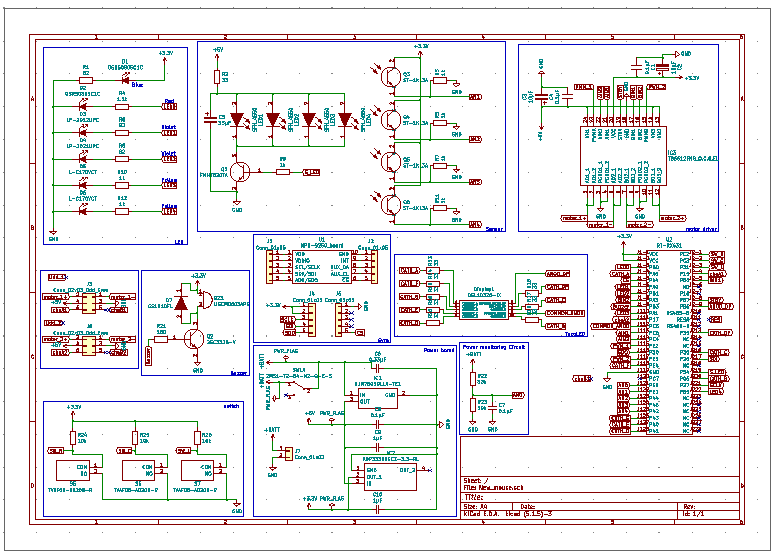Image resolution: width=777 pixels, height=556 pixels.
Task: Select resistor R9 at Q1 base
Action: tap(283, 171)
